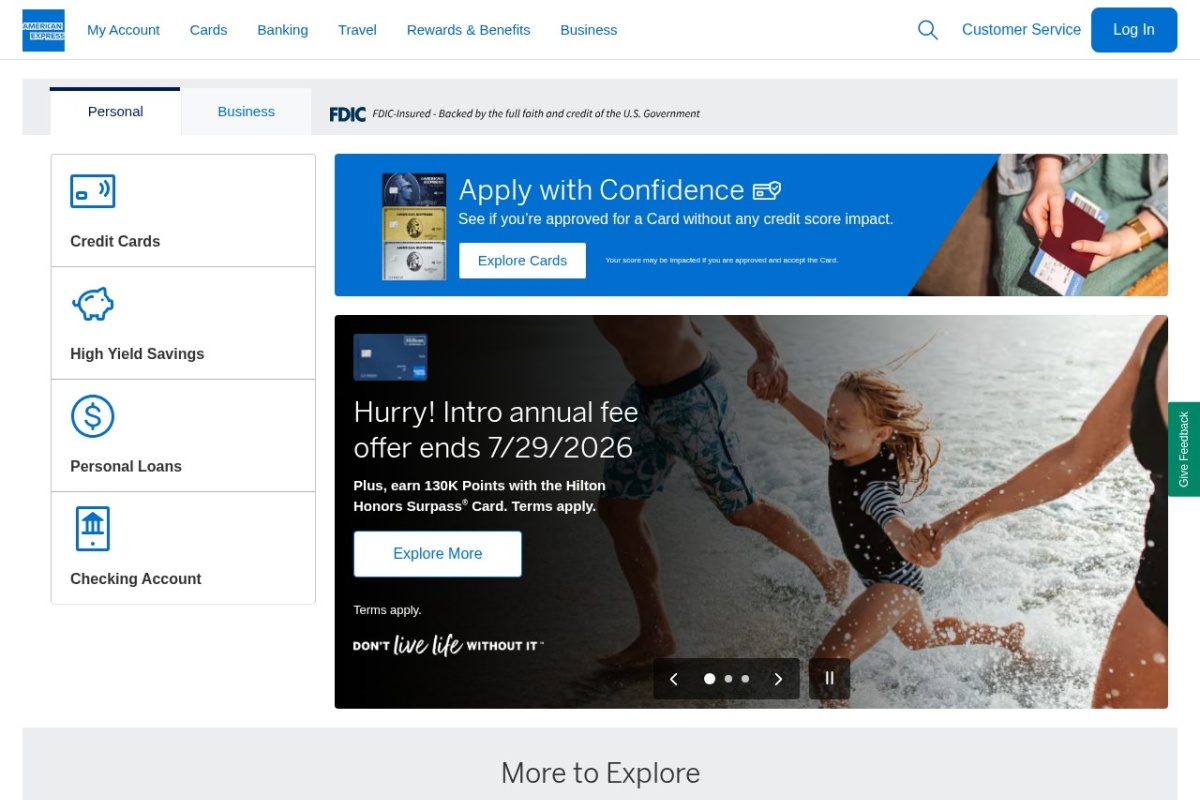The height and width of the screenshot is (800, 1200).
Task: Click the American Express logo
Action: (43, 30)
